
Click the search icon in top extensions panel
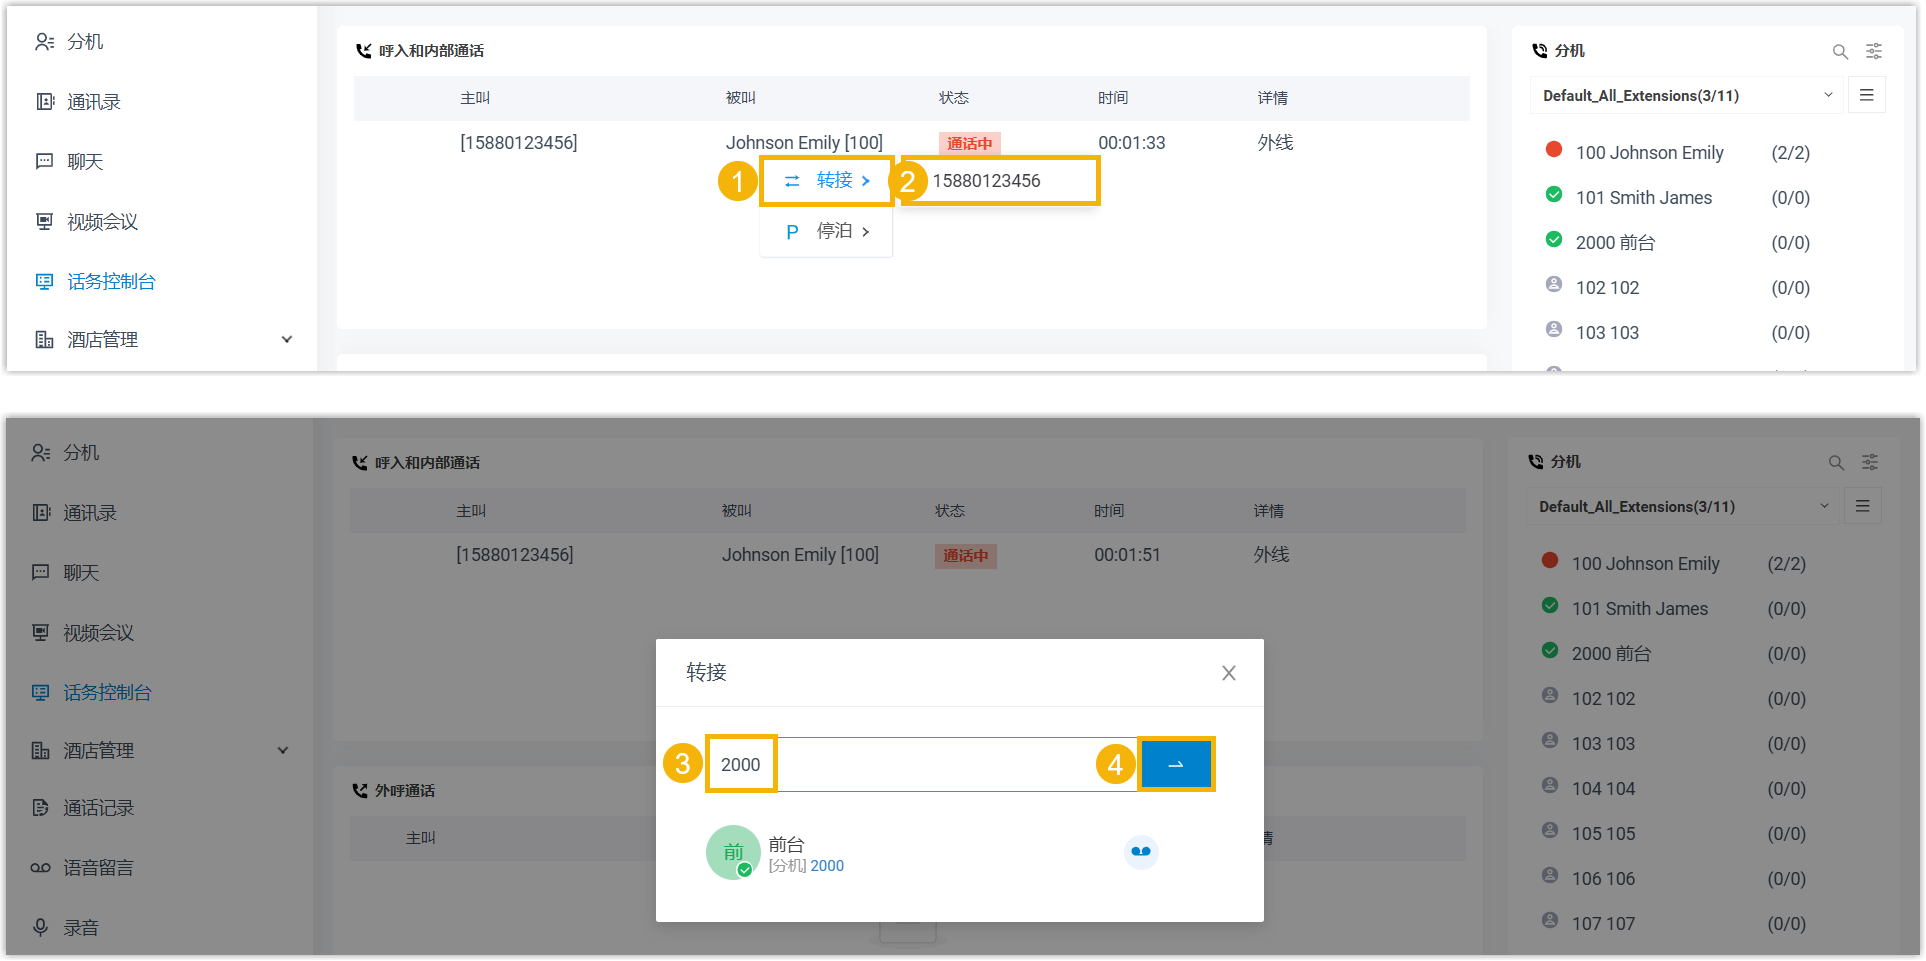tap(1839, 51)
